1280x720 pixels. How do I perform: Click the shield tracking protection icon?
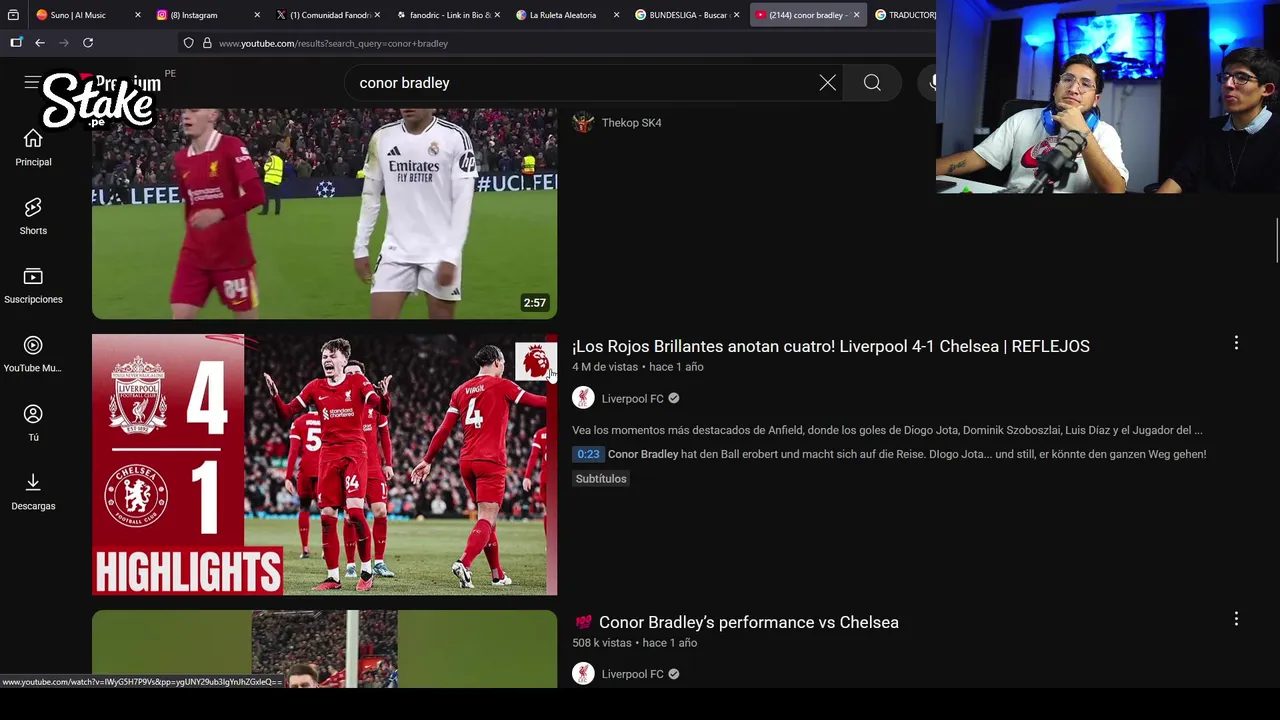pos(188,43)
